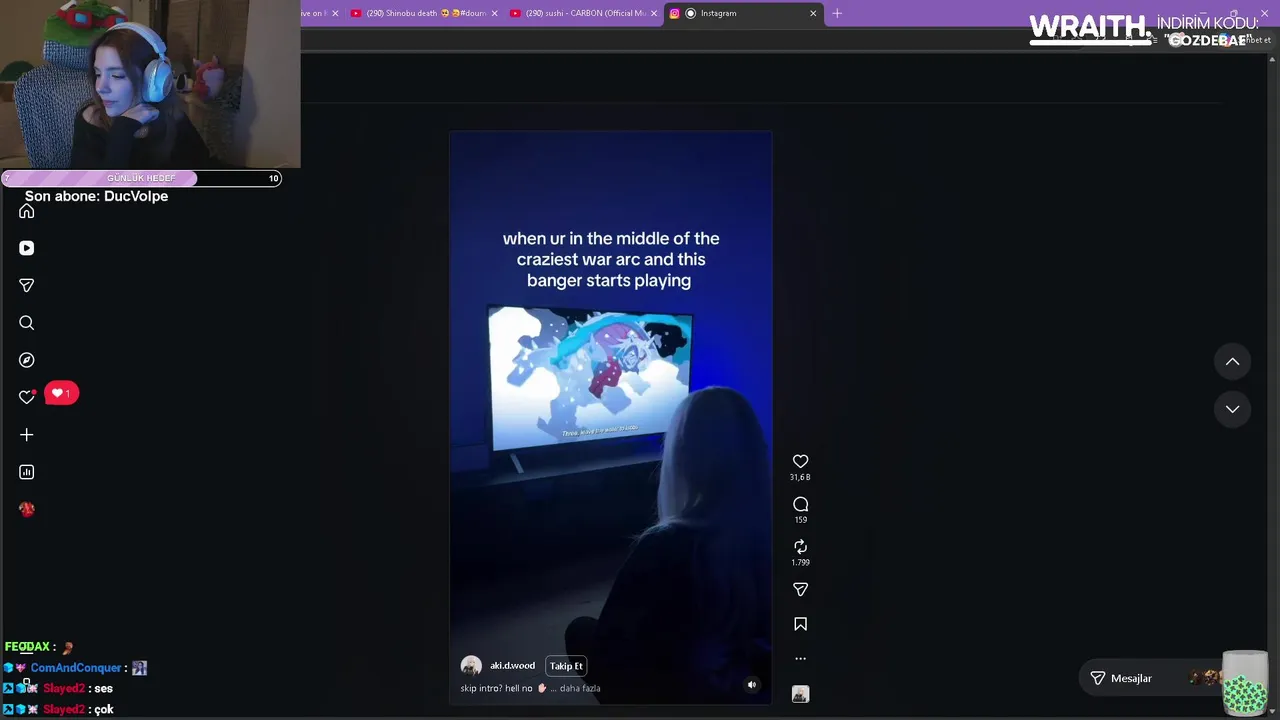The height and width of the screenshot is (720, 1280).
Task: Click the 159 comment count
Action: (x=800, y=520)
